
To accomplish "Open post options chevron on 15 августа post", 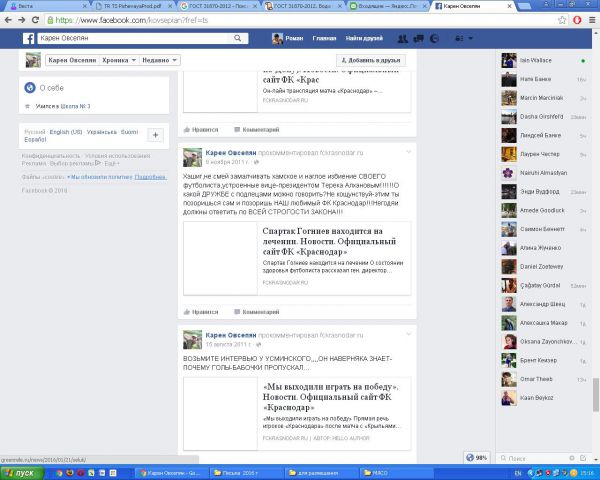I will click(x=408, y=334).
